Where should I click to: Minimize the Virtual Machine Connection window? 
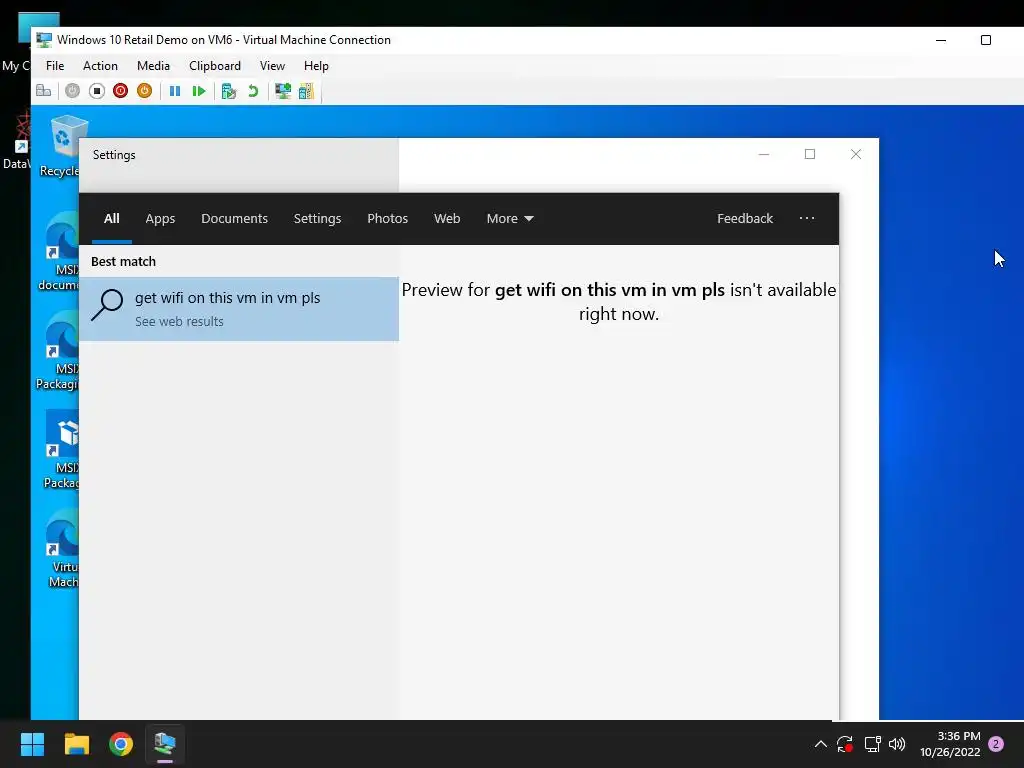[x=941, y=40]
